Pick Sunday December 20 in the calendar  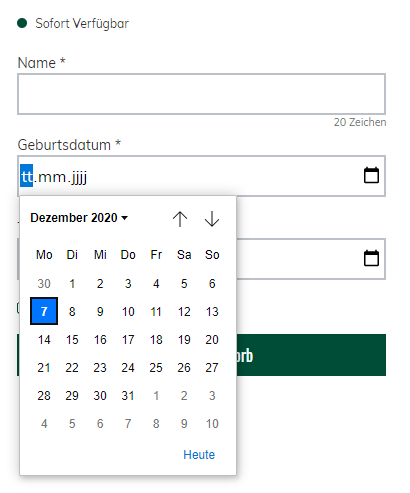pos(212,340)
